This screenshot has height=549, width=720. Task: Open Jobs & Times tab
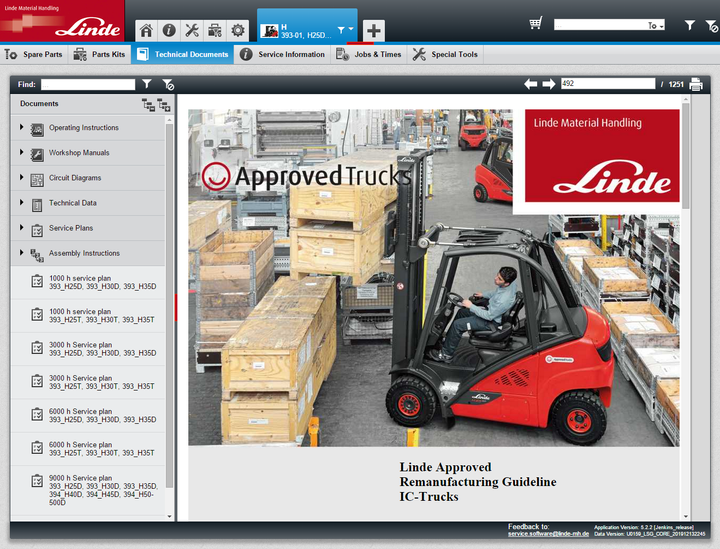[369, 54]
